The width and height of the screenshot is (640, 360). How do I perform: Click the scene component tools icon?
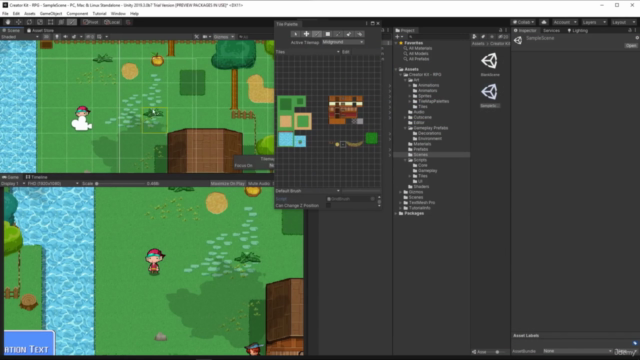coord(196,37)
